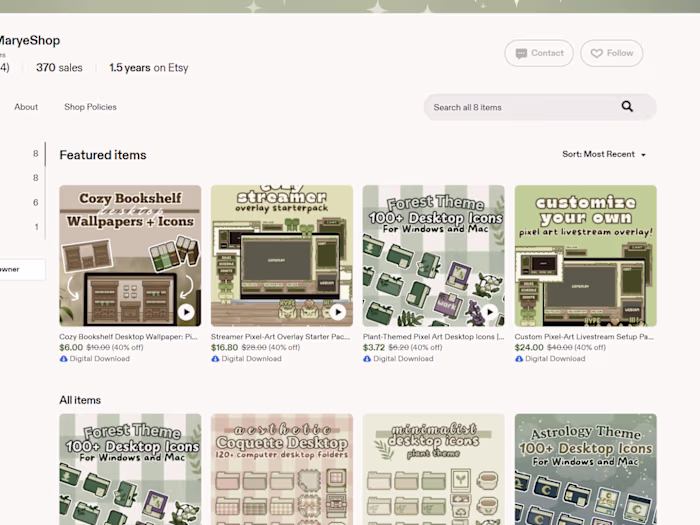
Task: Open aesthetic Coquette Desktop folders thumbnail
Action: click(x=282, y=469)
